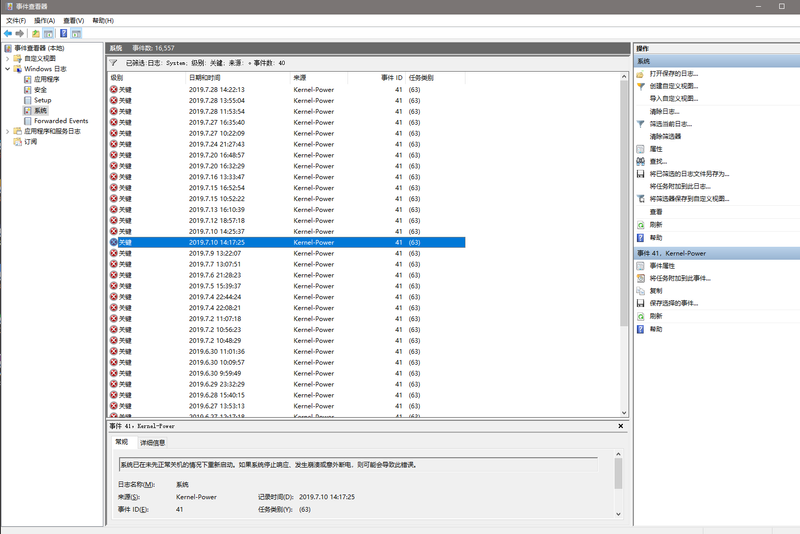The height and width of the screenshot is (534, 800).
Task: Switch to the 详细信息 tab
Action: click(152, 442)
